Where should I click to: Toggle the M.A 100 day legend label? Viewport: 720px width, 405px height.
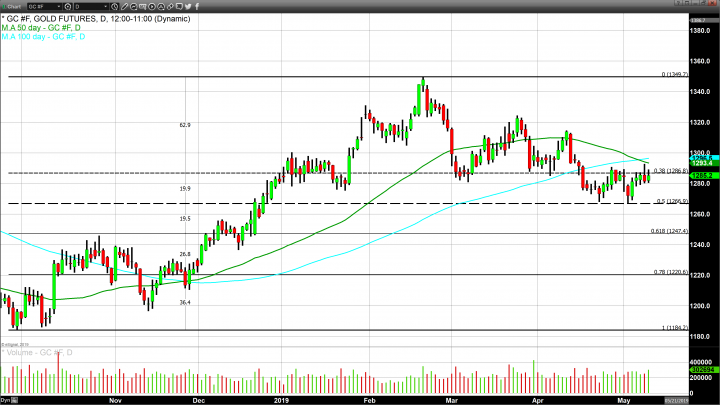[44, 37]
